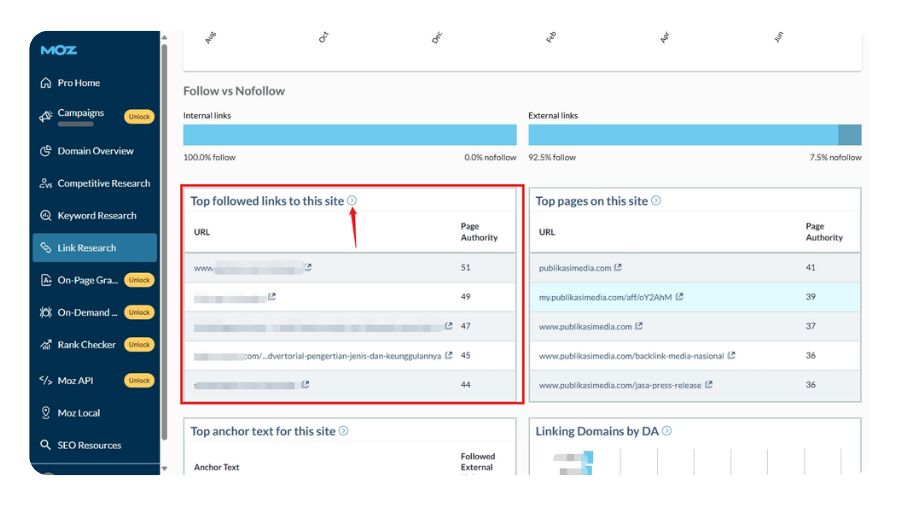Viewport: 900px width, 506px height.
Task: Click info icon beside Top anchor text
Action: click(343, 430)
